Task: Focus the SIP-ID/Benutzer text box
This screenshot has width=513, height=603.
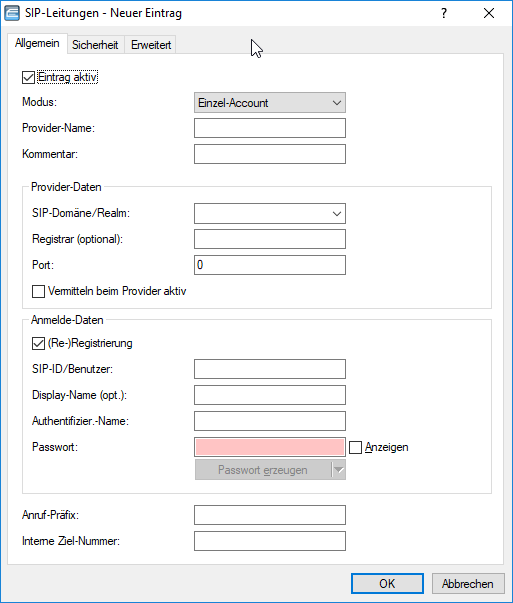Action: pos(270,369)
